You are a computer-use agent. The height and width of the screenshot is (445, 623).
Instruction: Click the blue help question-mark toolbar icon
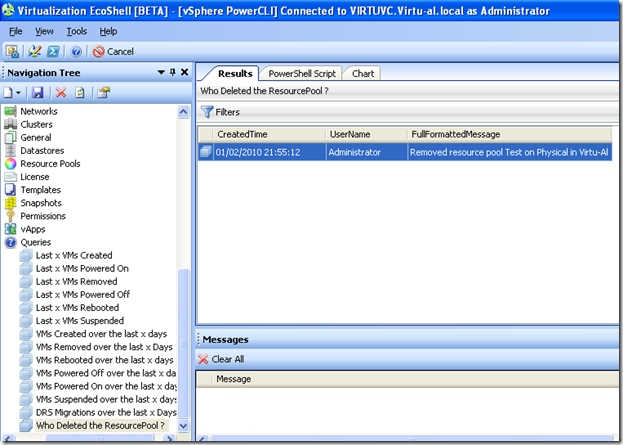pos(76,51)
